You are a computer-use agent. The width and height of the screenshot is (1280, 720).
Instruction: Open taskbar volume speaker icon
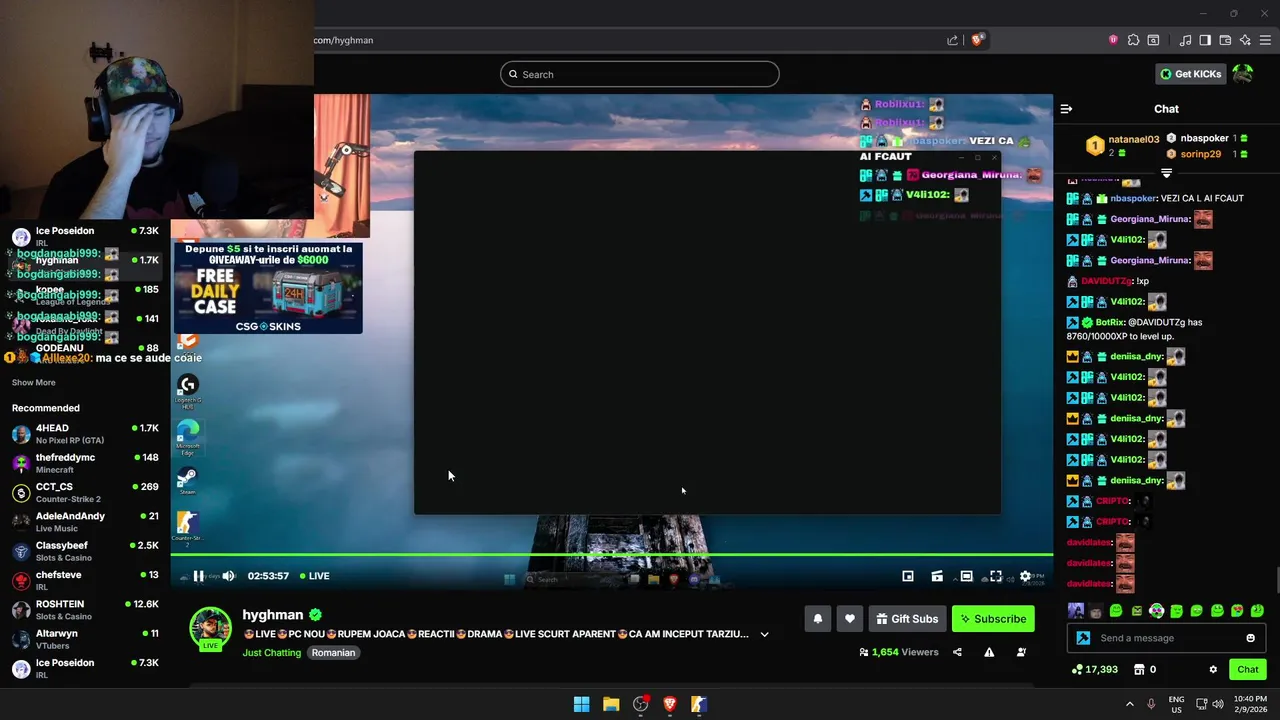click(x=1218, y=704)
